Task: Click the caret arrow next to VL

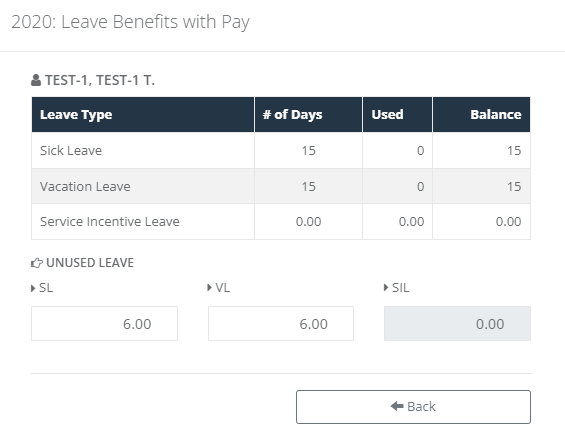Action: coord(209,288)
